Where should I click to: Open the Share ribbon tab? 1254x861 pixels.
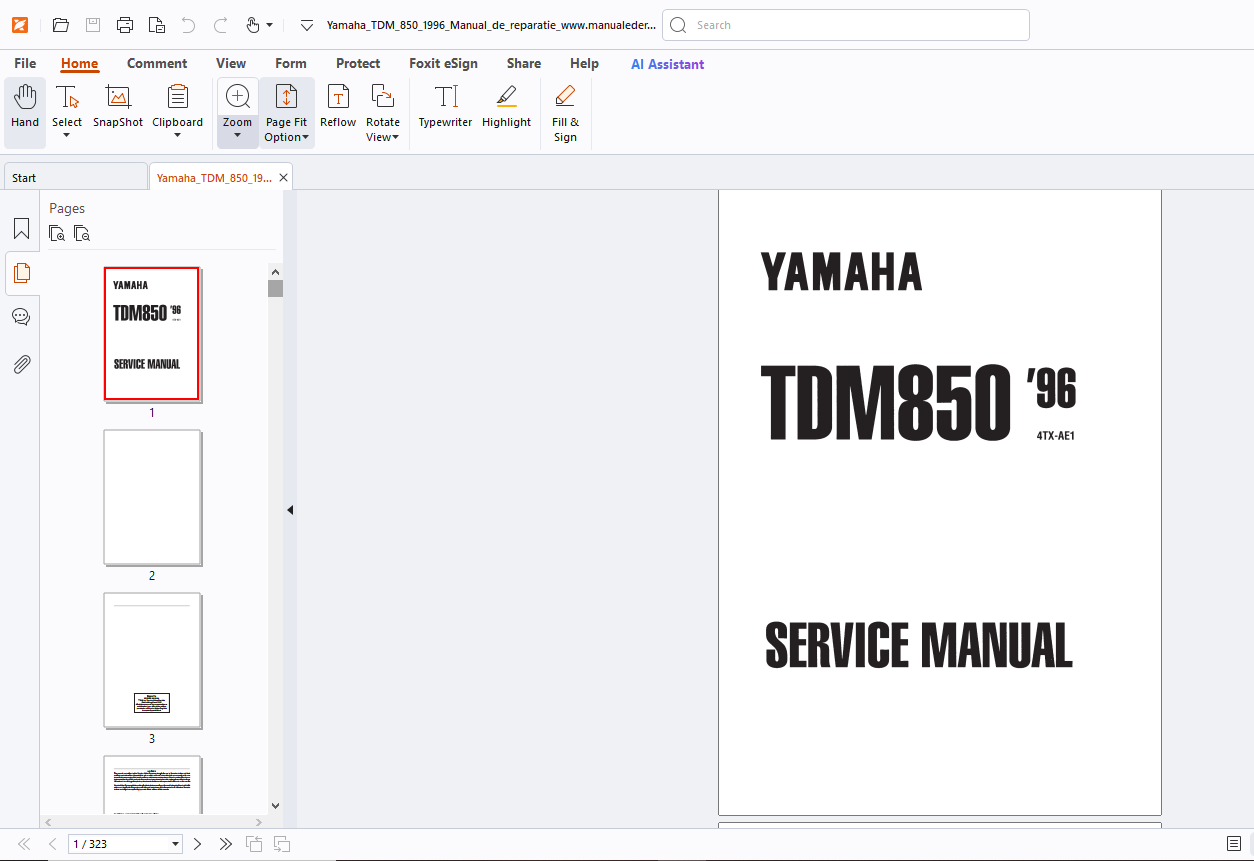tap(524, 63)
